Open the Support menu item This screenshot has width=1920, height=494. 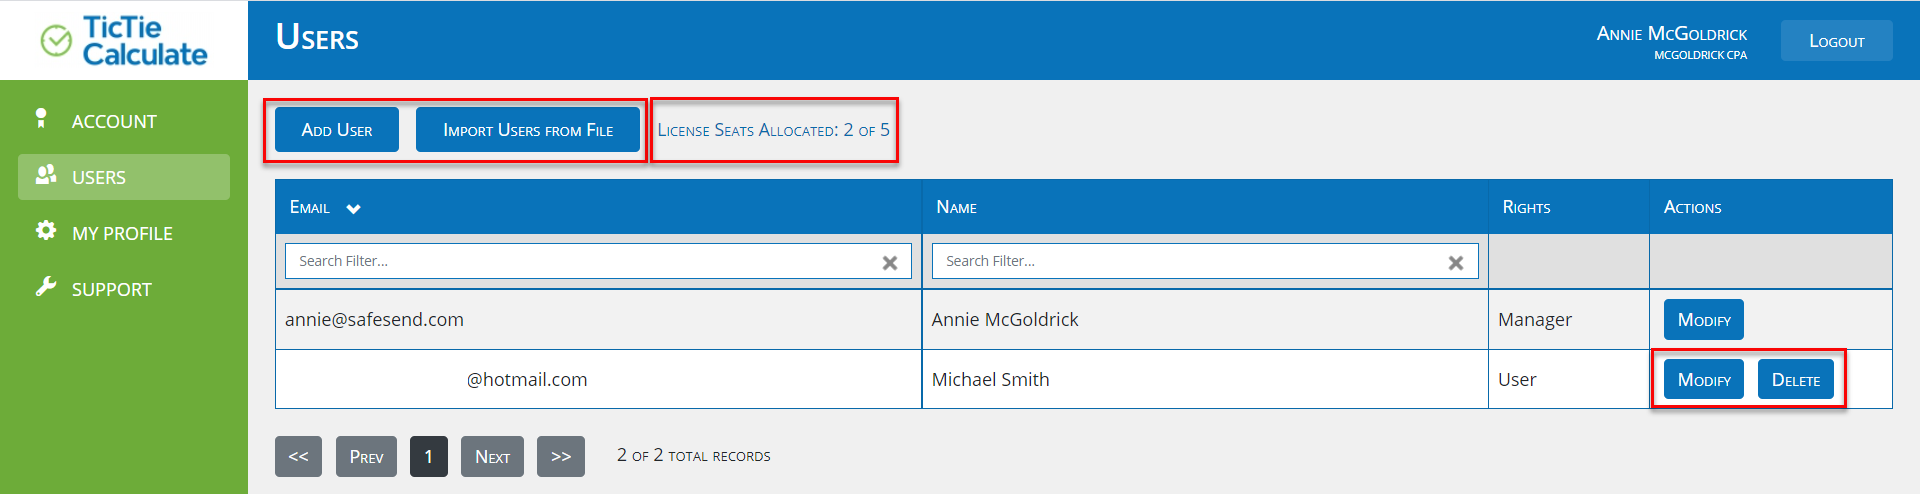click(124, 289)
